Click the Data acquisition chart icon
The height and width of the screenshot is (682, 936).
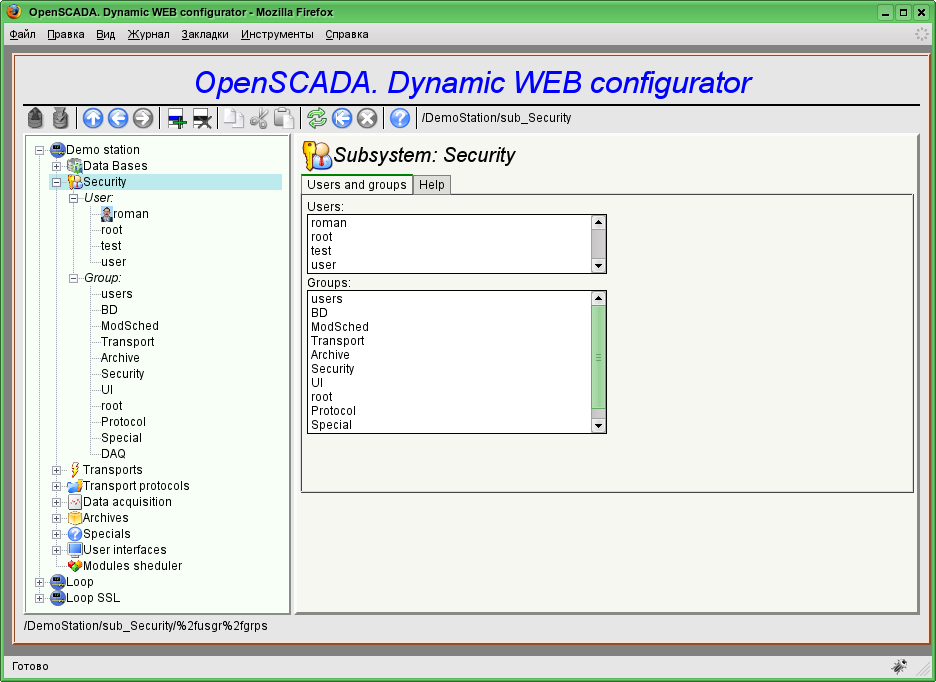pos(75,502)
